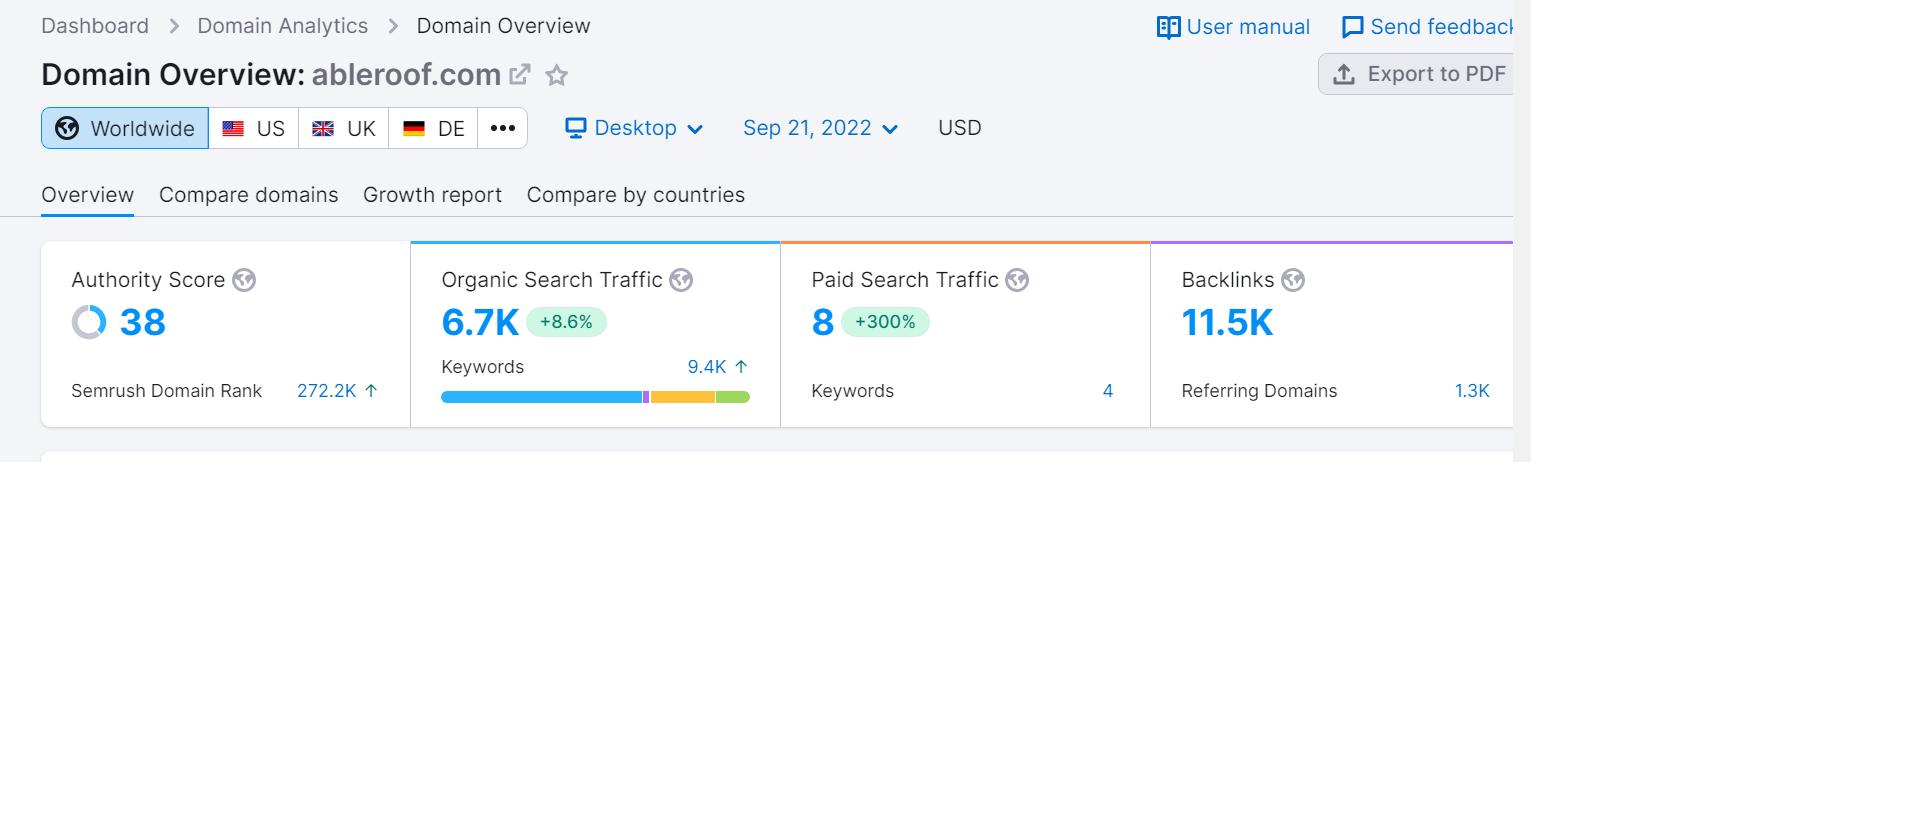
Task: Click the external link icon beside ableroof.com
Action: click(520, 74)
